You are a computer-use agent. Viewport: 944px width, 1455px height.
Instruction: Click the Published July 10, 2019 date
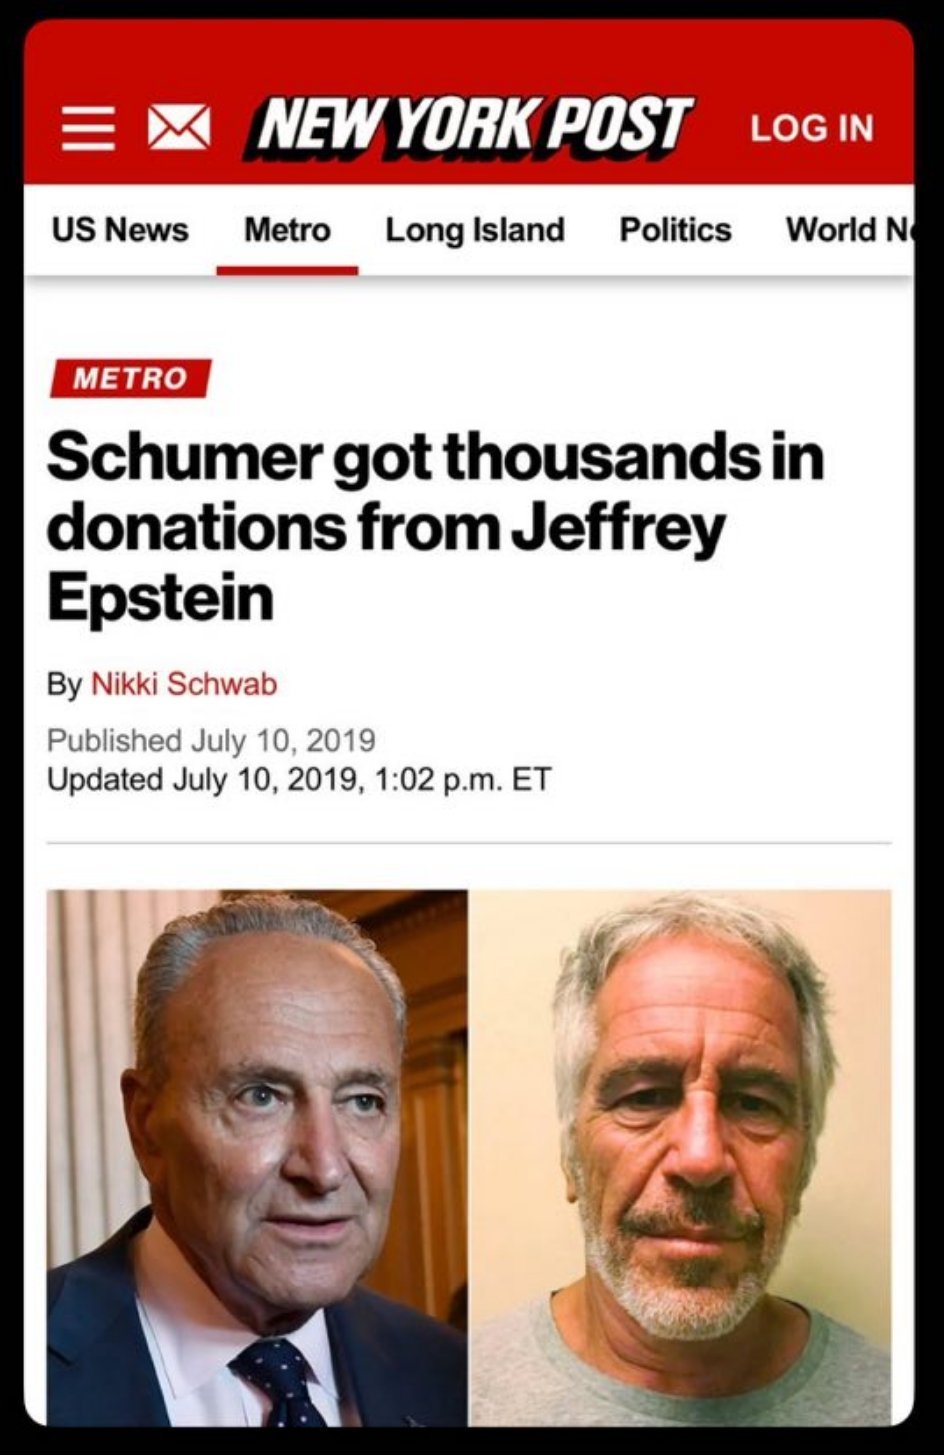[x=211, y=741]
